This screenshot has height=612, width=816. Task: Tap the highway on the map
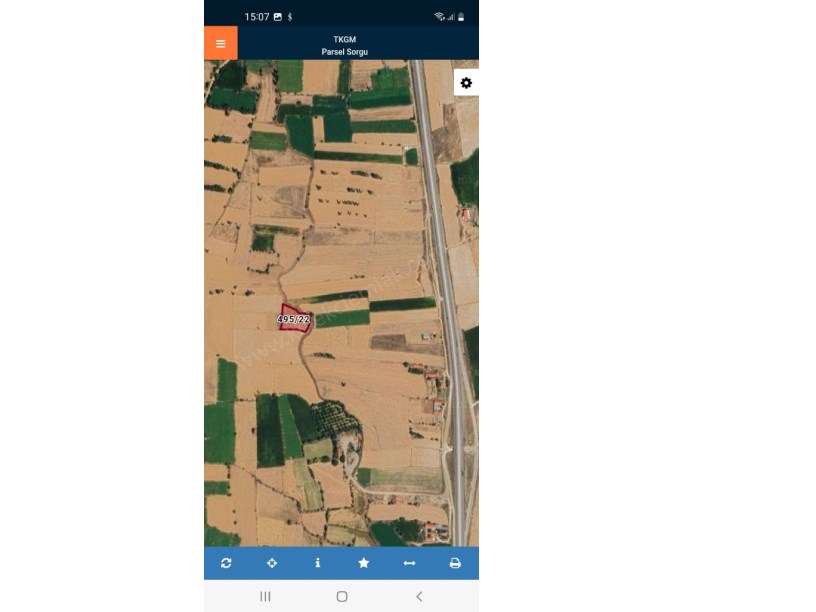point(441,260)
